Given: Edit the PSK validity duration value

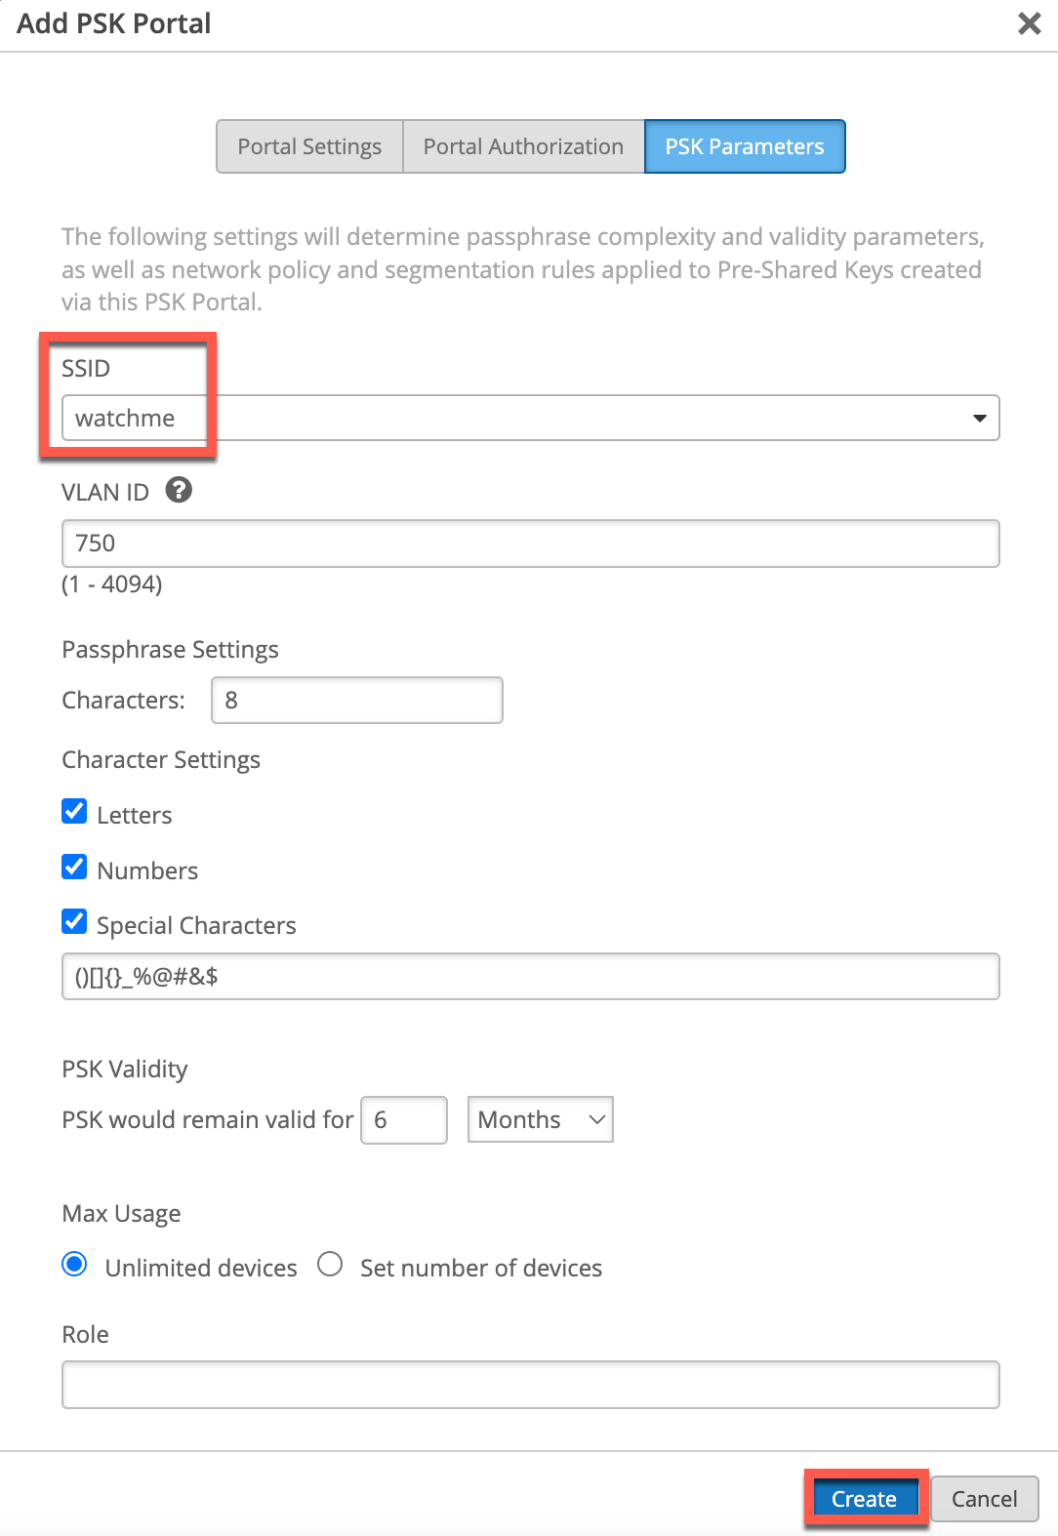Looking at the screenshot, I should (x=403, y=1119).
